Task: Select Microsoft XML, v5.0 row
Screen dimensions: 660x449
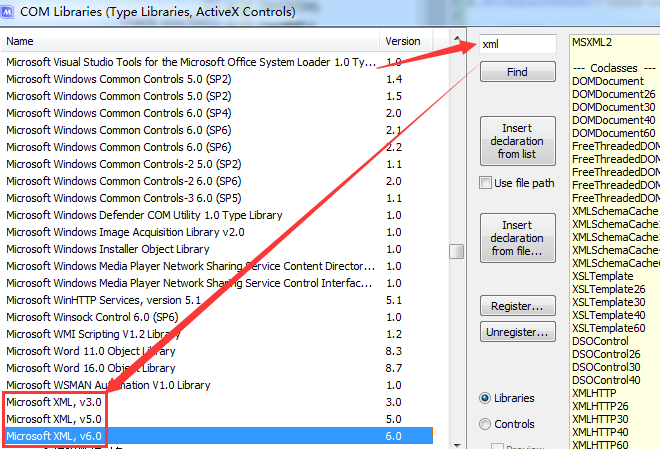Action: (x=217, y=419)
